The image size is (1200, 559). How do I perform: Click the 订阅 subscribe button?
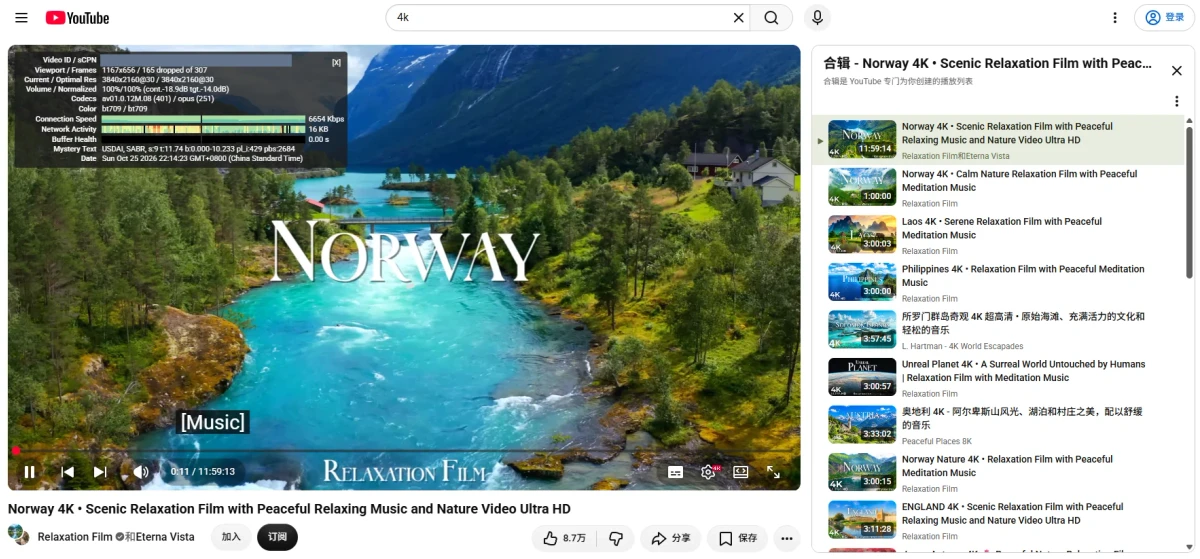pos(277,537)
